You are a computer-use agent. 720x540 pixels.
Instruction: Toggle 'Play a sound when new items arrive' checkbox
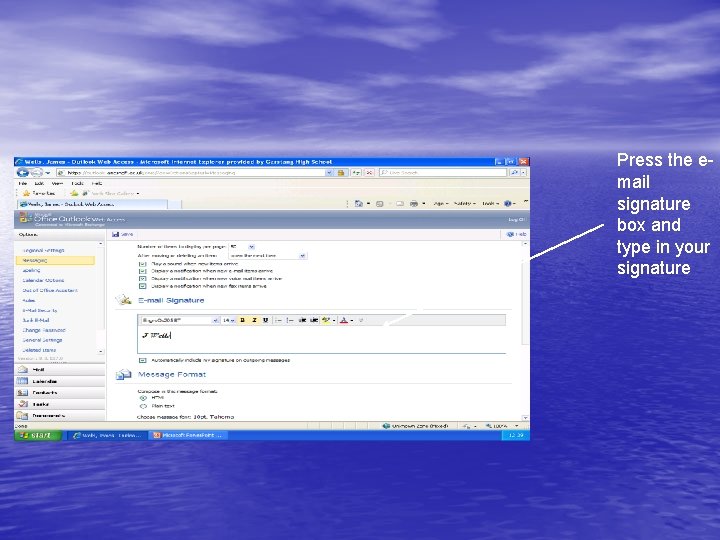point(142,264)
